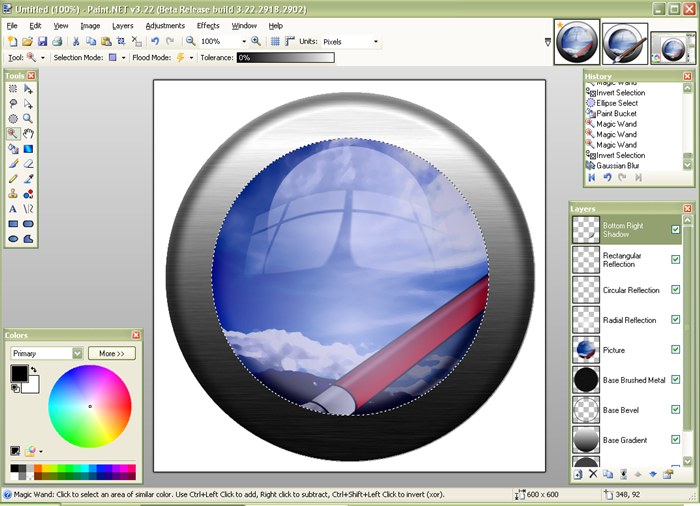The height and width of the screenshot is (506, 700).
Task: Select the Magic Wand tool in Tools panel
Action: (13, 134)
